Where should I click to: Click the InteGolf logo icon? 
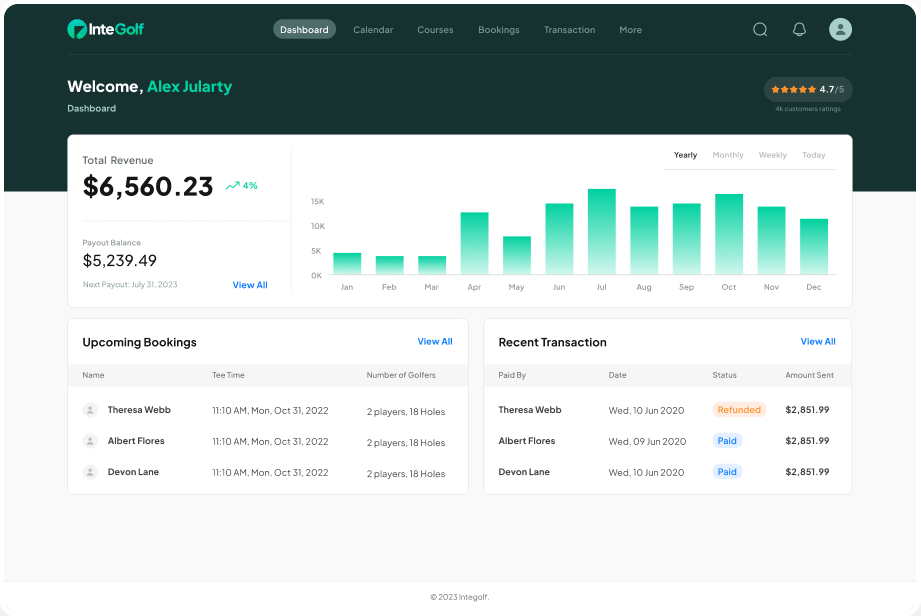76,30
